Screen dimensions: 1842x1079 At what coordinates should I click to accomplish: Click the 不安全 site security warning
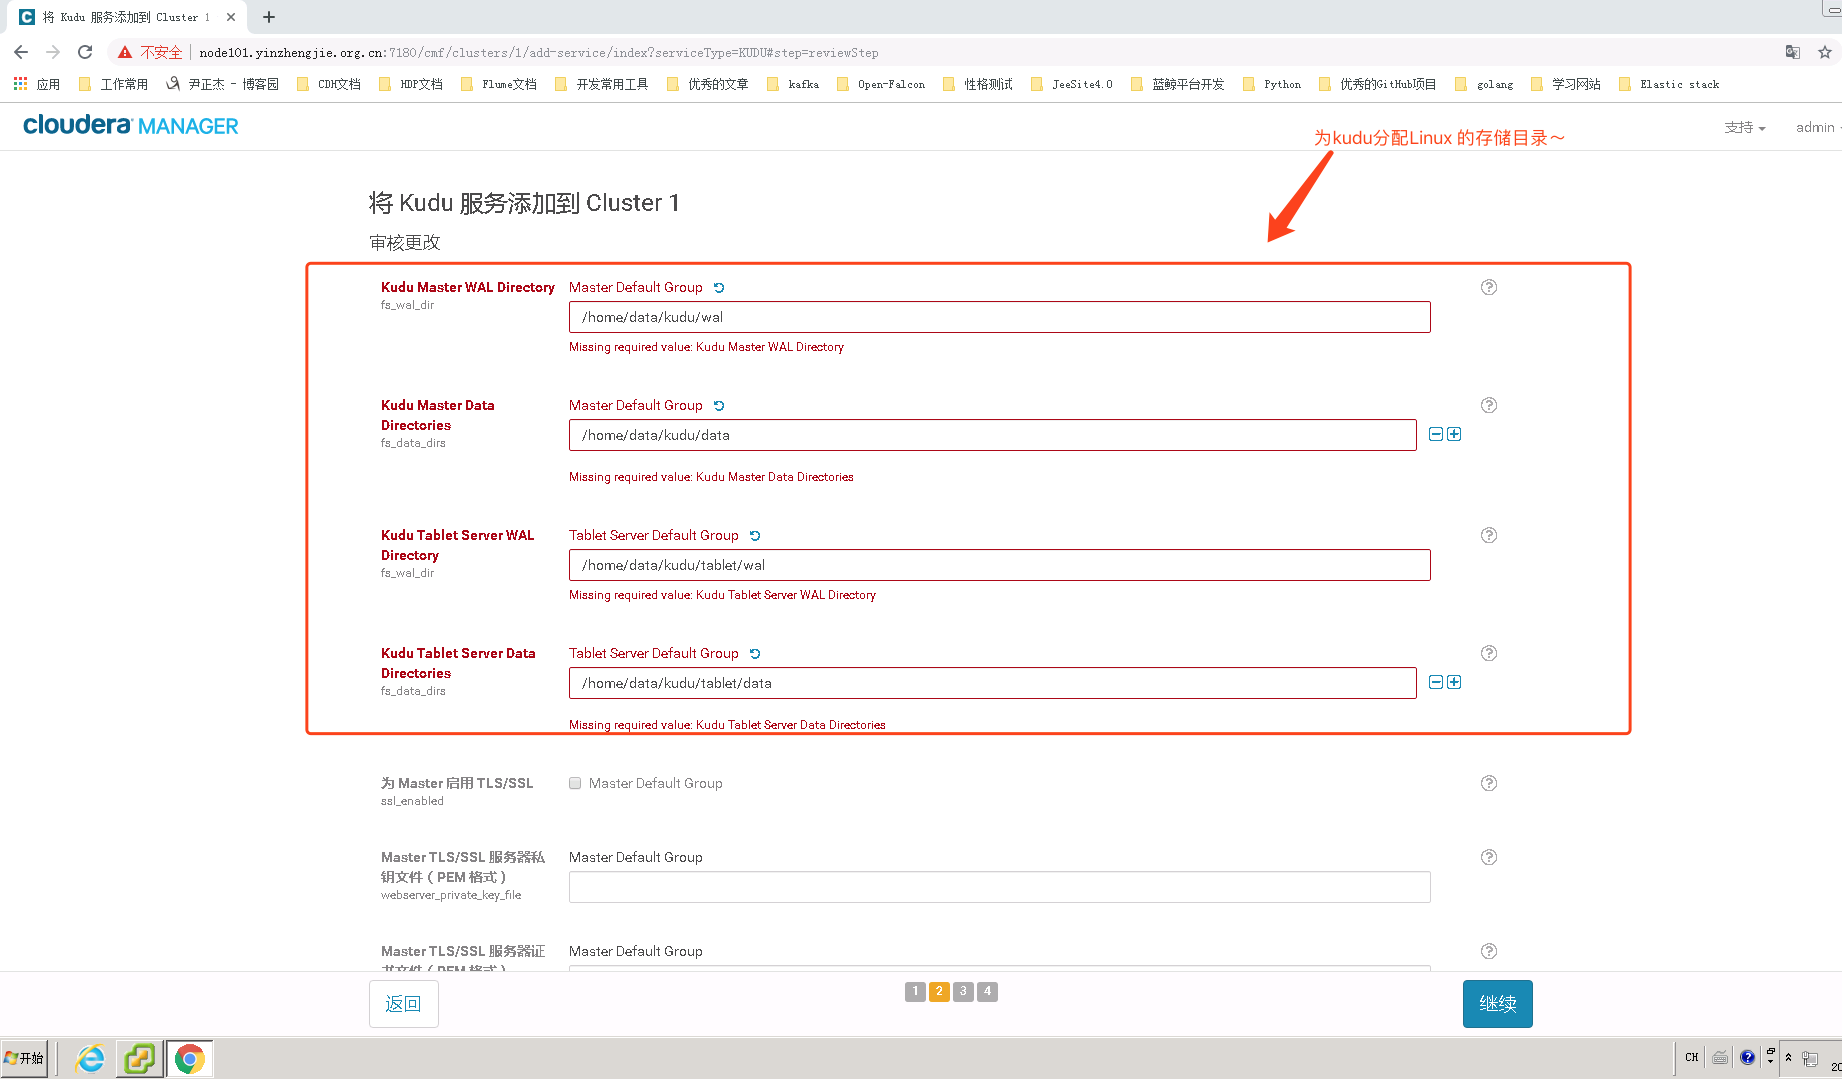150,52
